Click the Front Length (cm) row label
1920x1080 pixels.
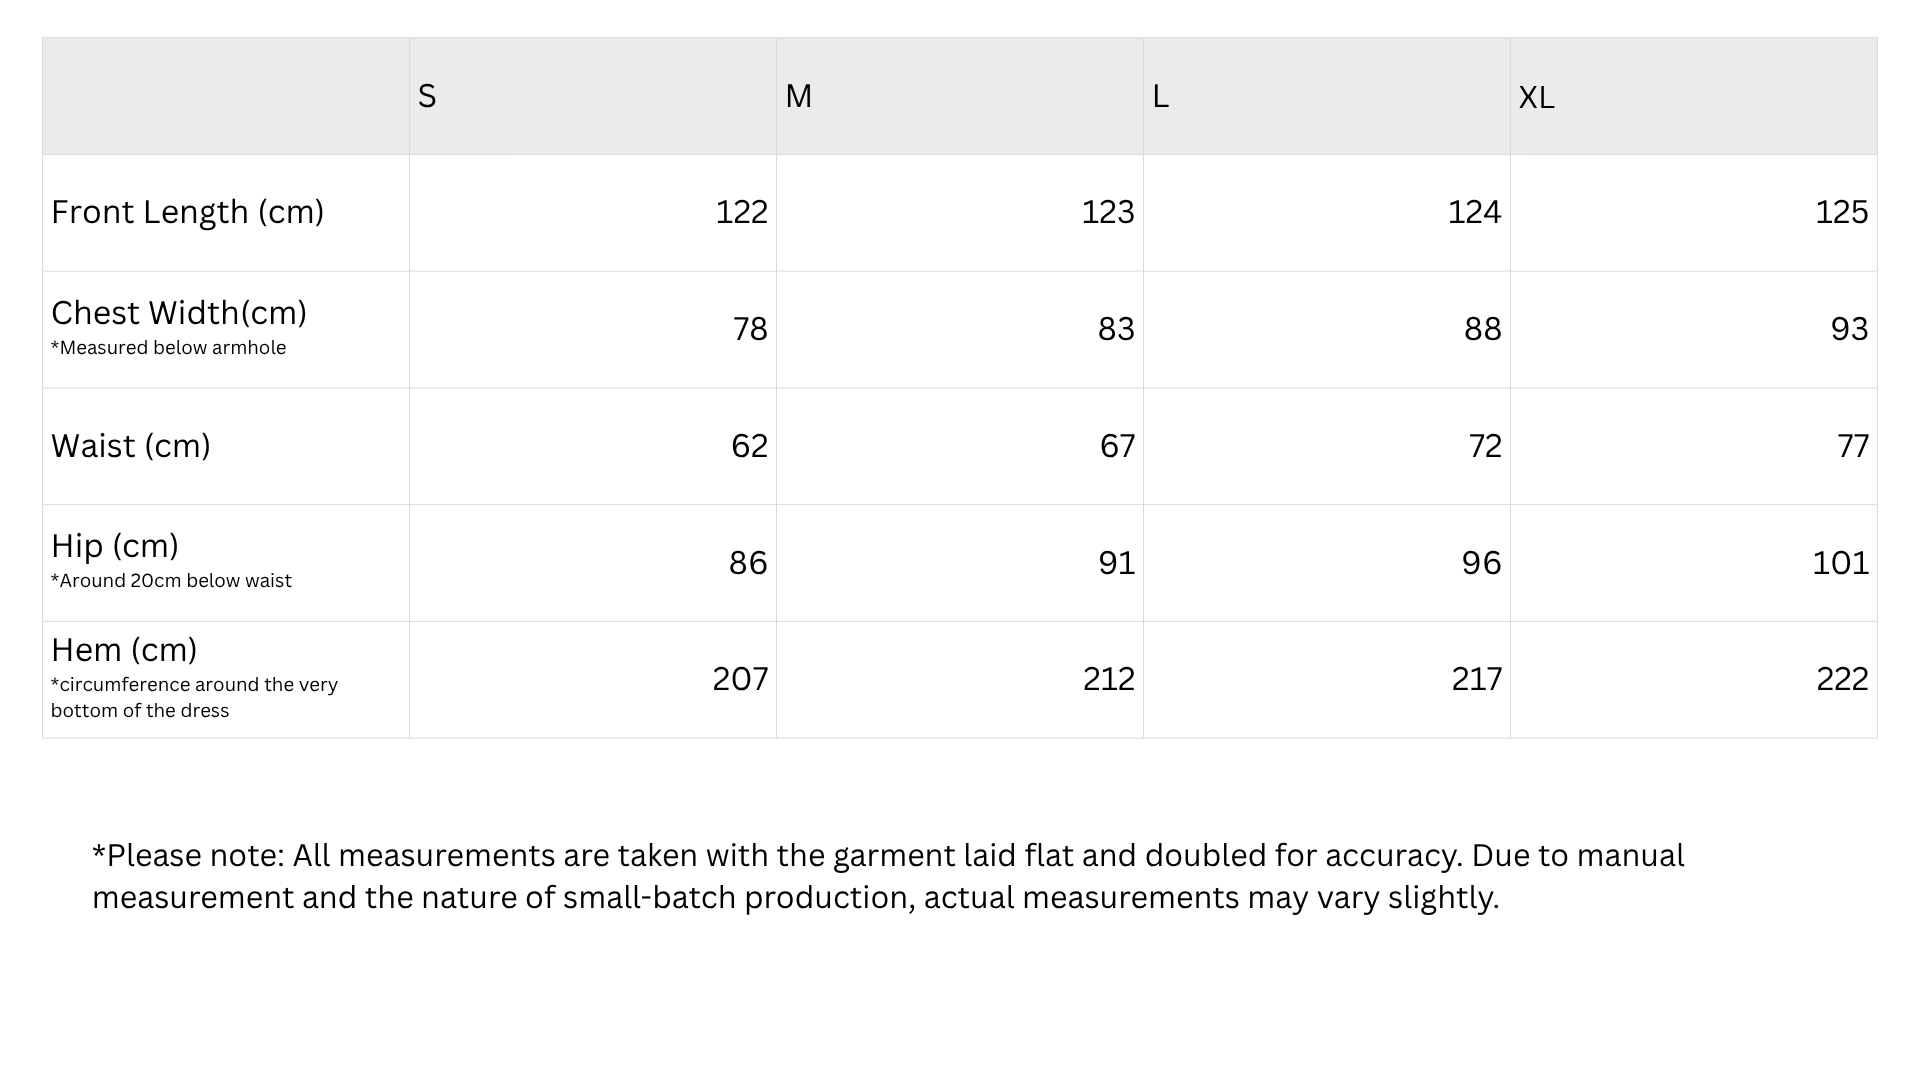(x=187, y=212)
